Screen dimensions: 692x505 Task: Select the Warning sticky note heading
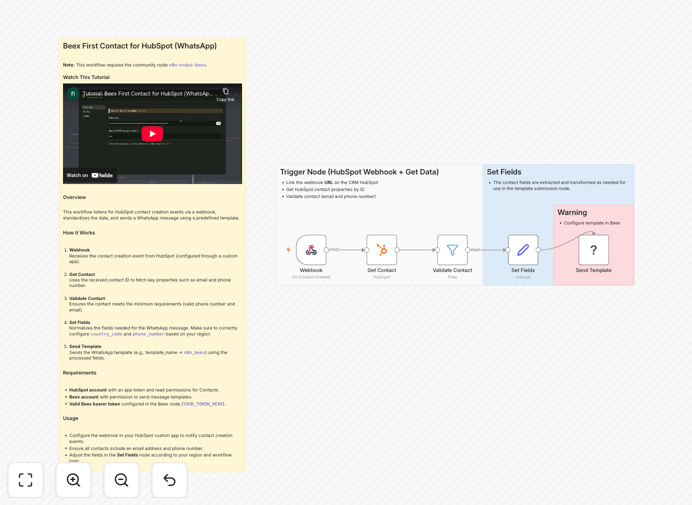572,212
